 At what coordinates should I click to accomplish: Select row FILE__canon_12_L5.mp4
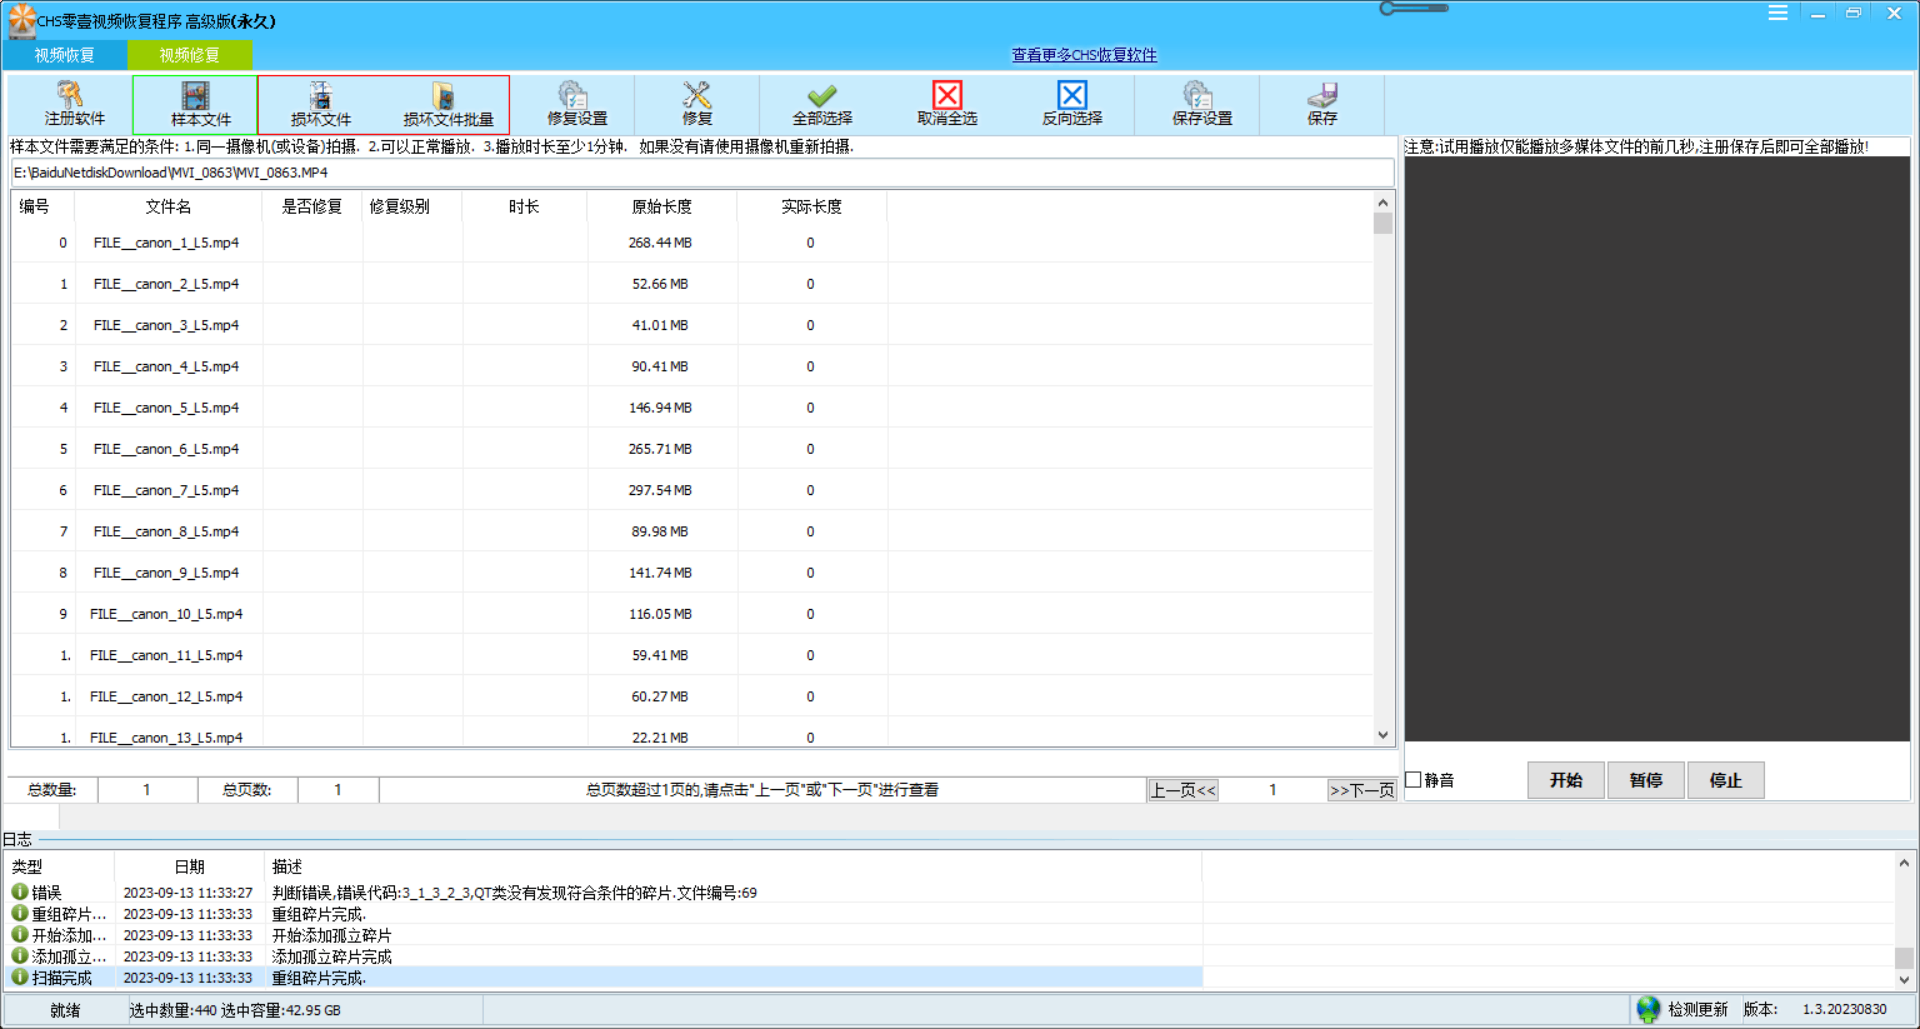pos(692,697)
